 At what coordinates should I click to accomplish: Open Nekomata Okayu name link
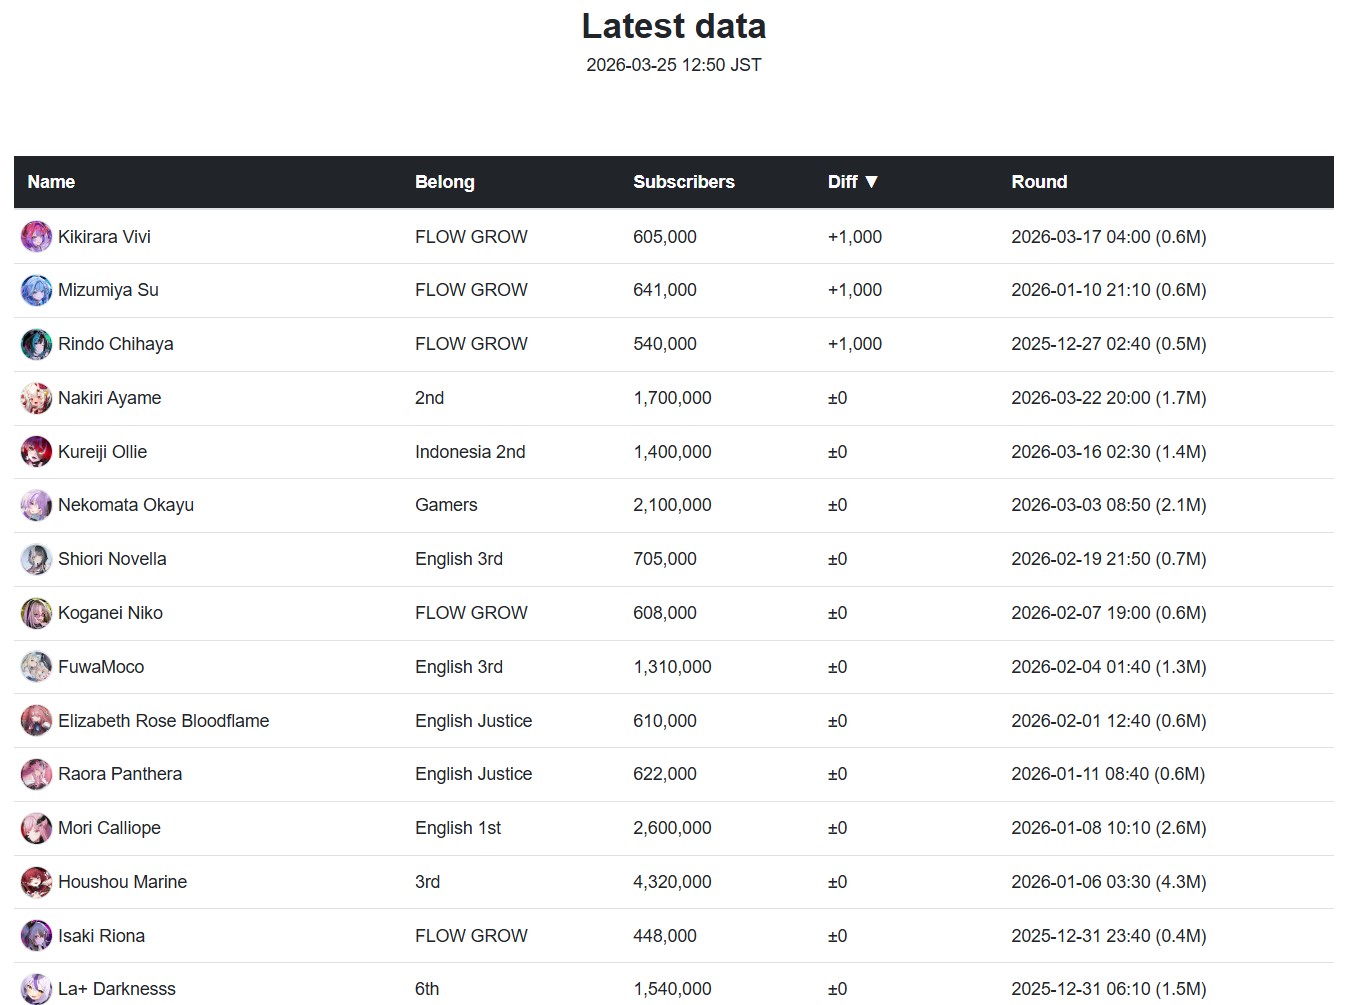(126, 505)
